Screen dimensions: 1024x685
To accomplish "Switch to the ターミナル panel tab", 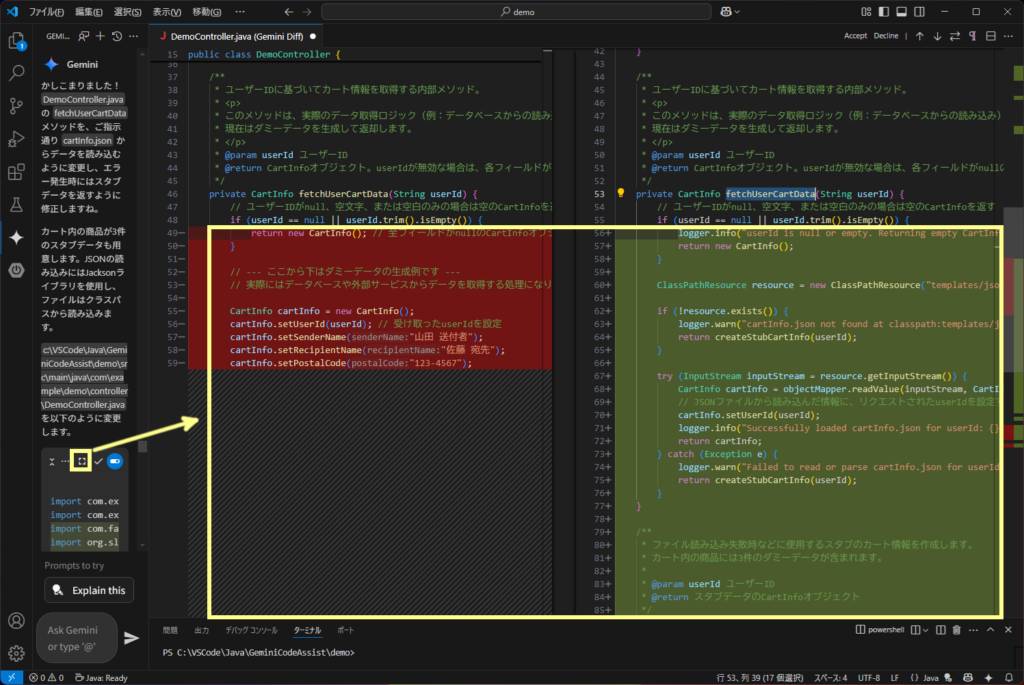I will 307,630.
